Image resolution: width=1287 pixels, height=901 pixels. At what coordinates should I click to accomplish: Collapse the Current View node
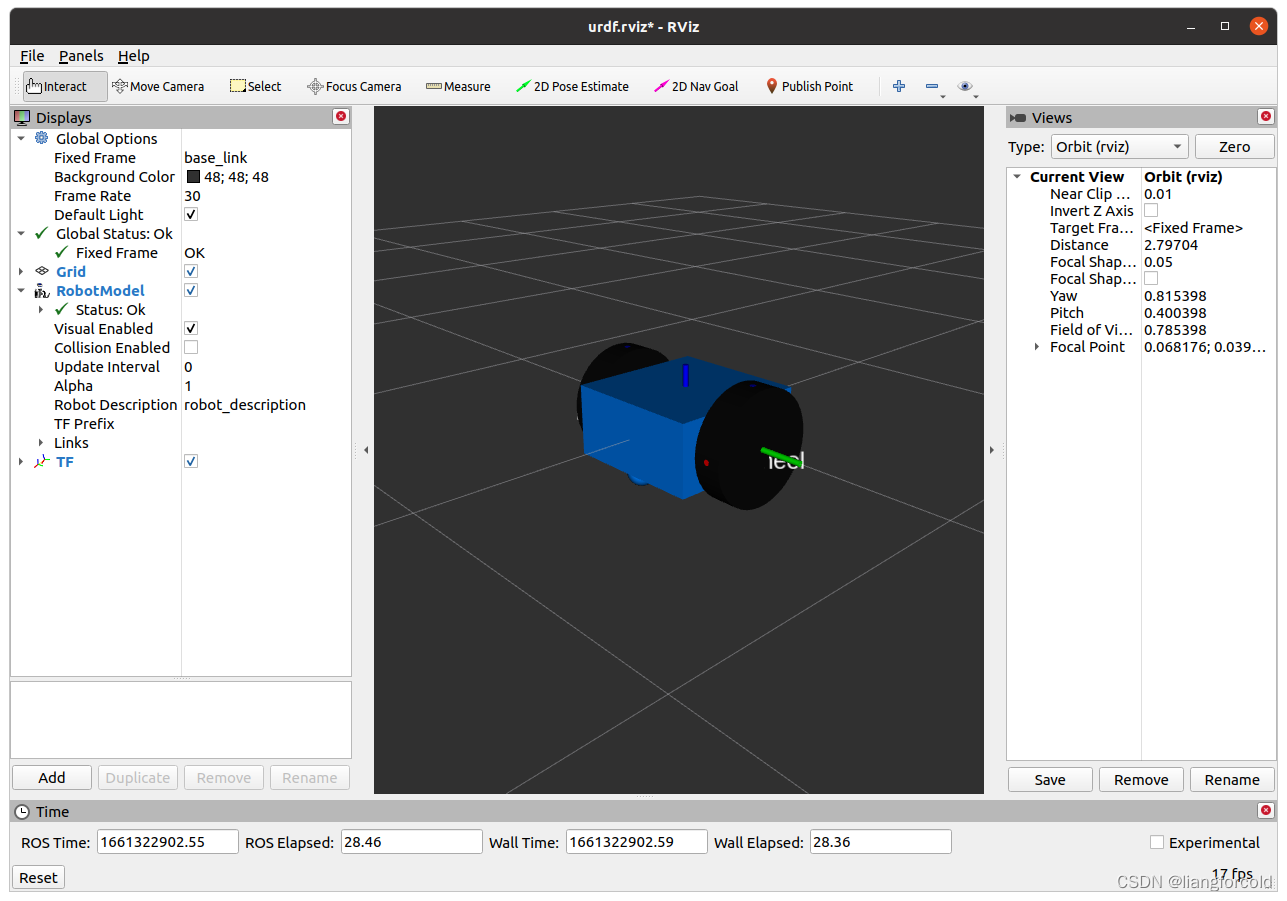pos(1017,176)
